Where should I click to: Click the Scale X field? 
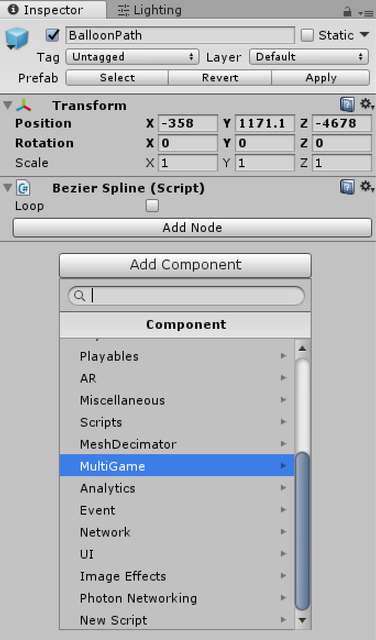click(x=188, y=163)
